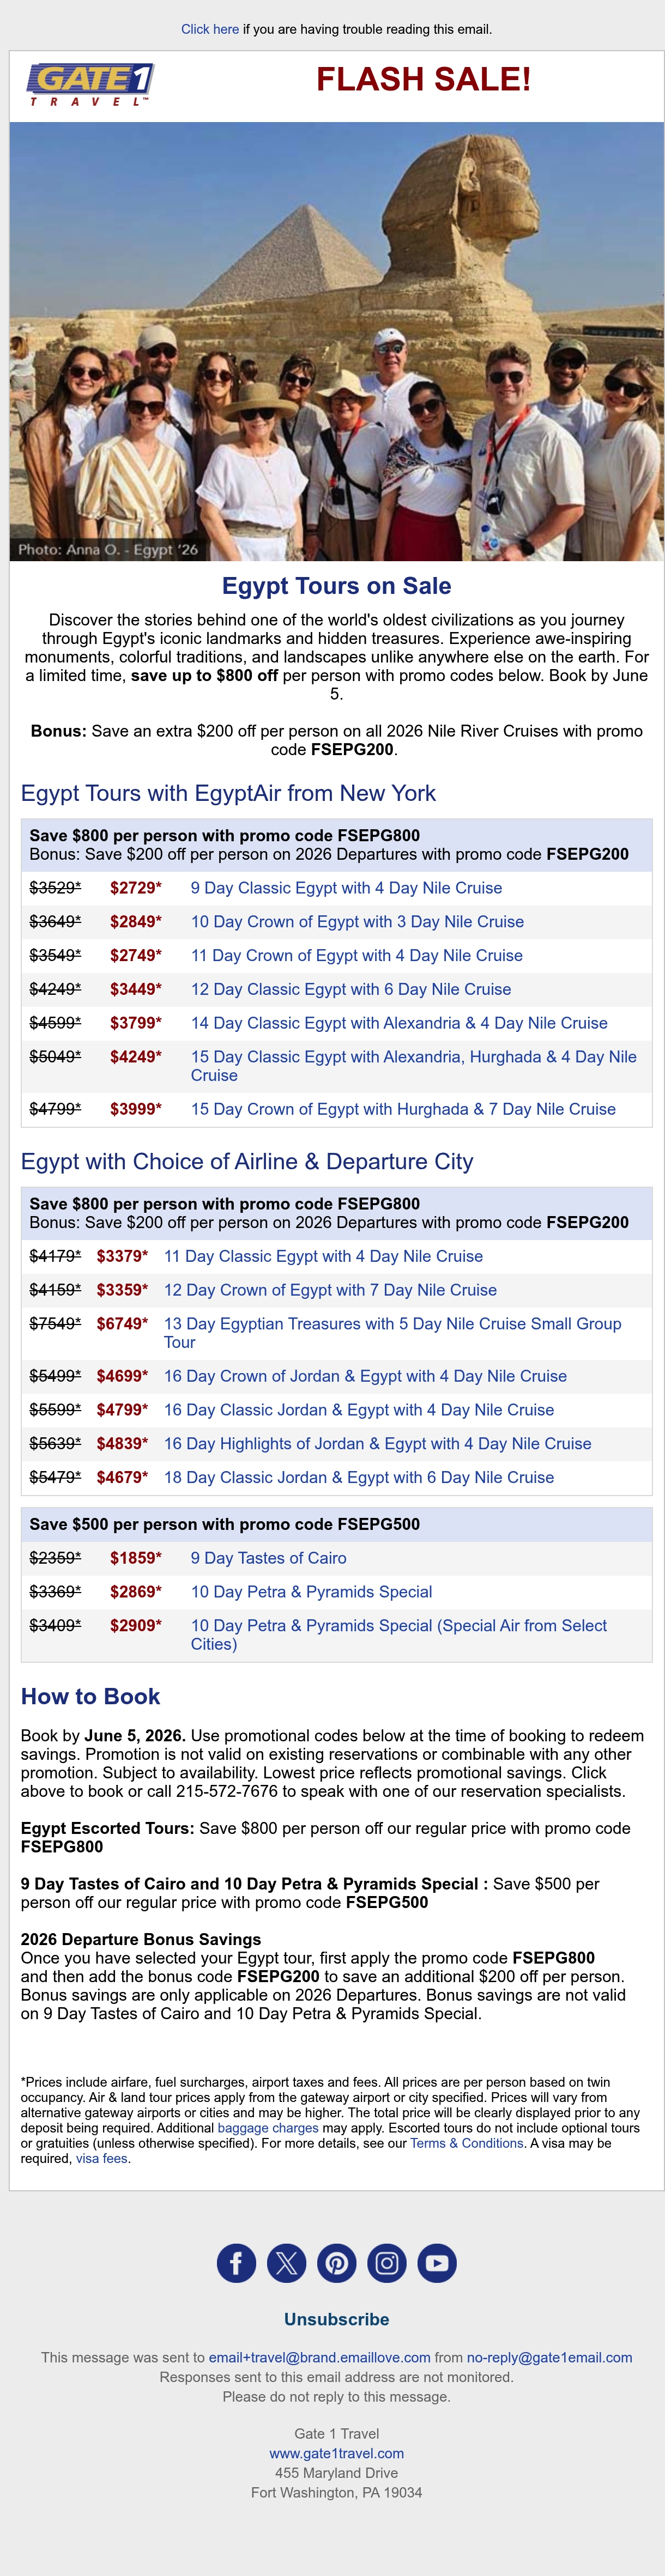Select 14 Day Classic Egypt with Alexandria tour

[399, 1023]
